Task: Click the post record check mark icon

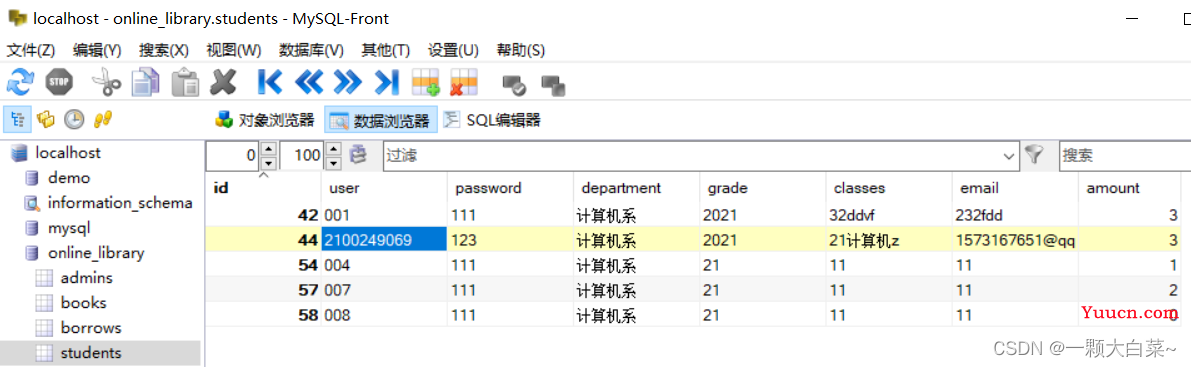Action: tap(514, 84)
